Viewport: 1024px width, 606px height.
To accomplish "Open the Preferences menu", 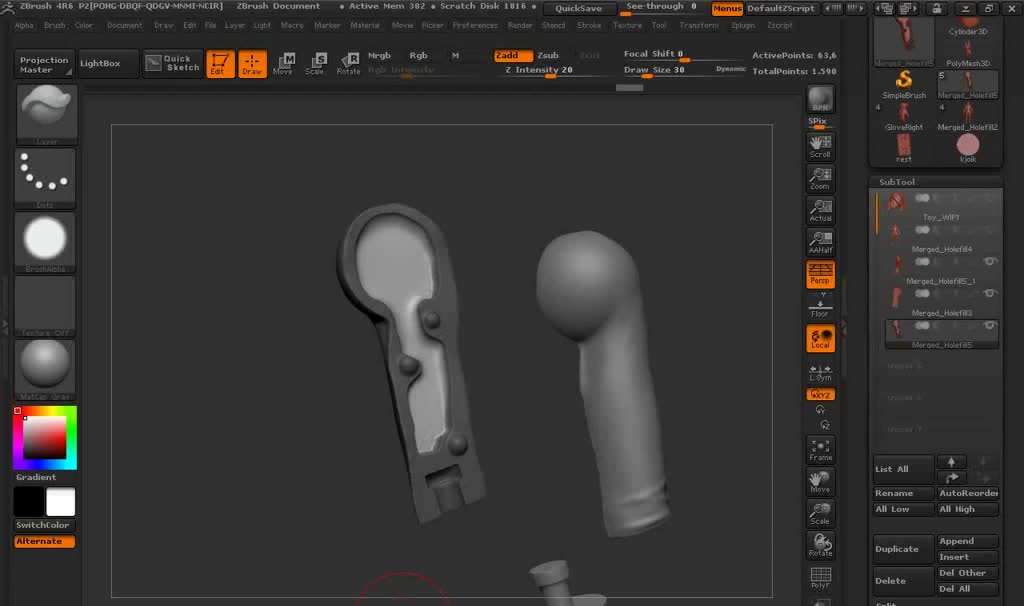I will [475, 25].
